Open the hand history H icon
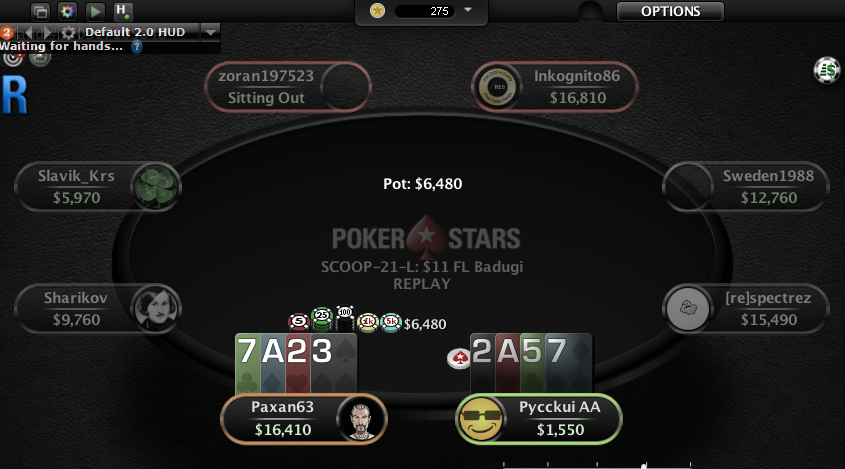 pos(123,11)
